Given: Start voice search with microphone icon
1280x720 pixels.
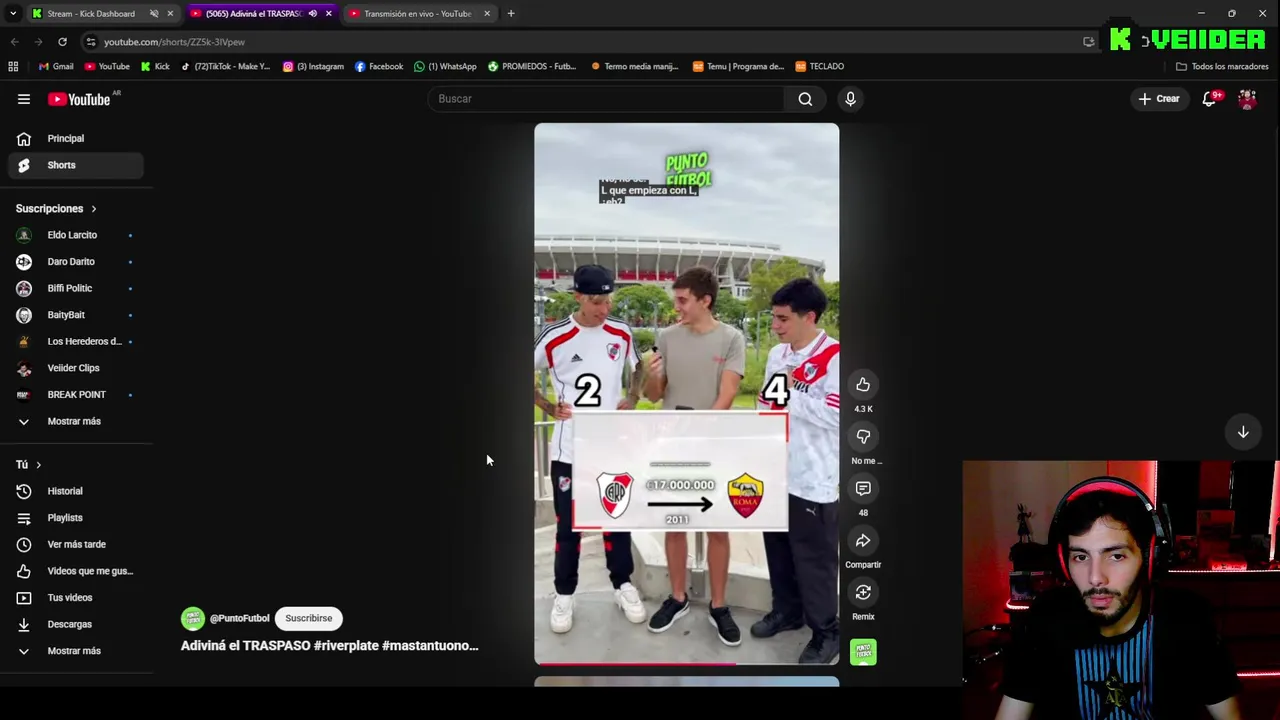Looking at the screenshot, I should coord(850,99).
